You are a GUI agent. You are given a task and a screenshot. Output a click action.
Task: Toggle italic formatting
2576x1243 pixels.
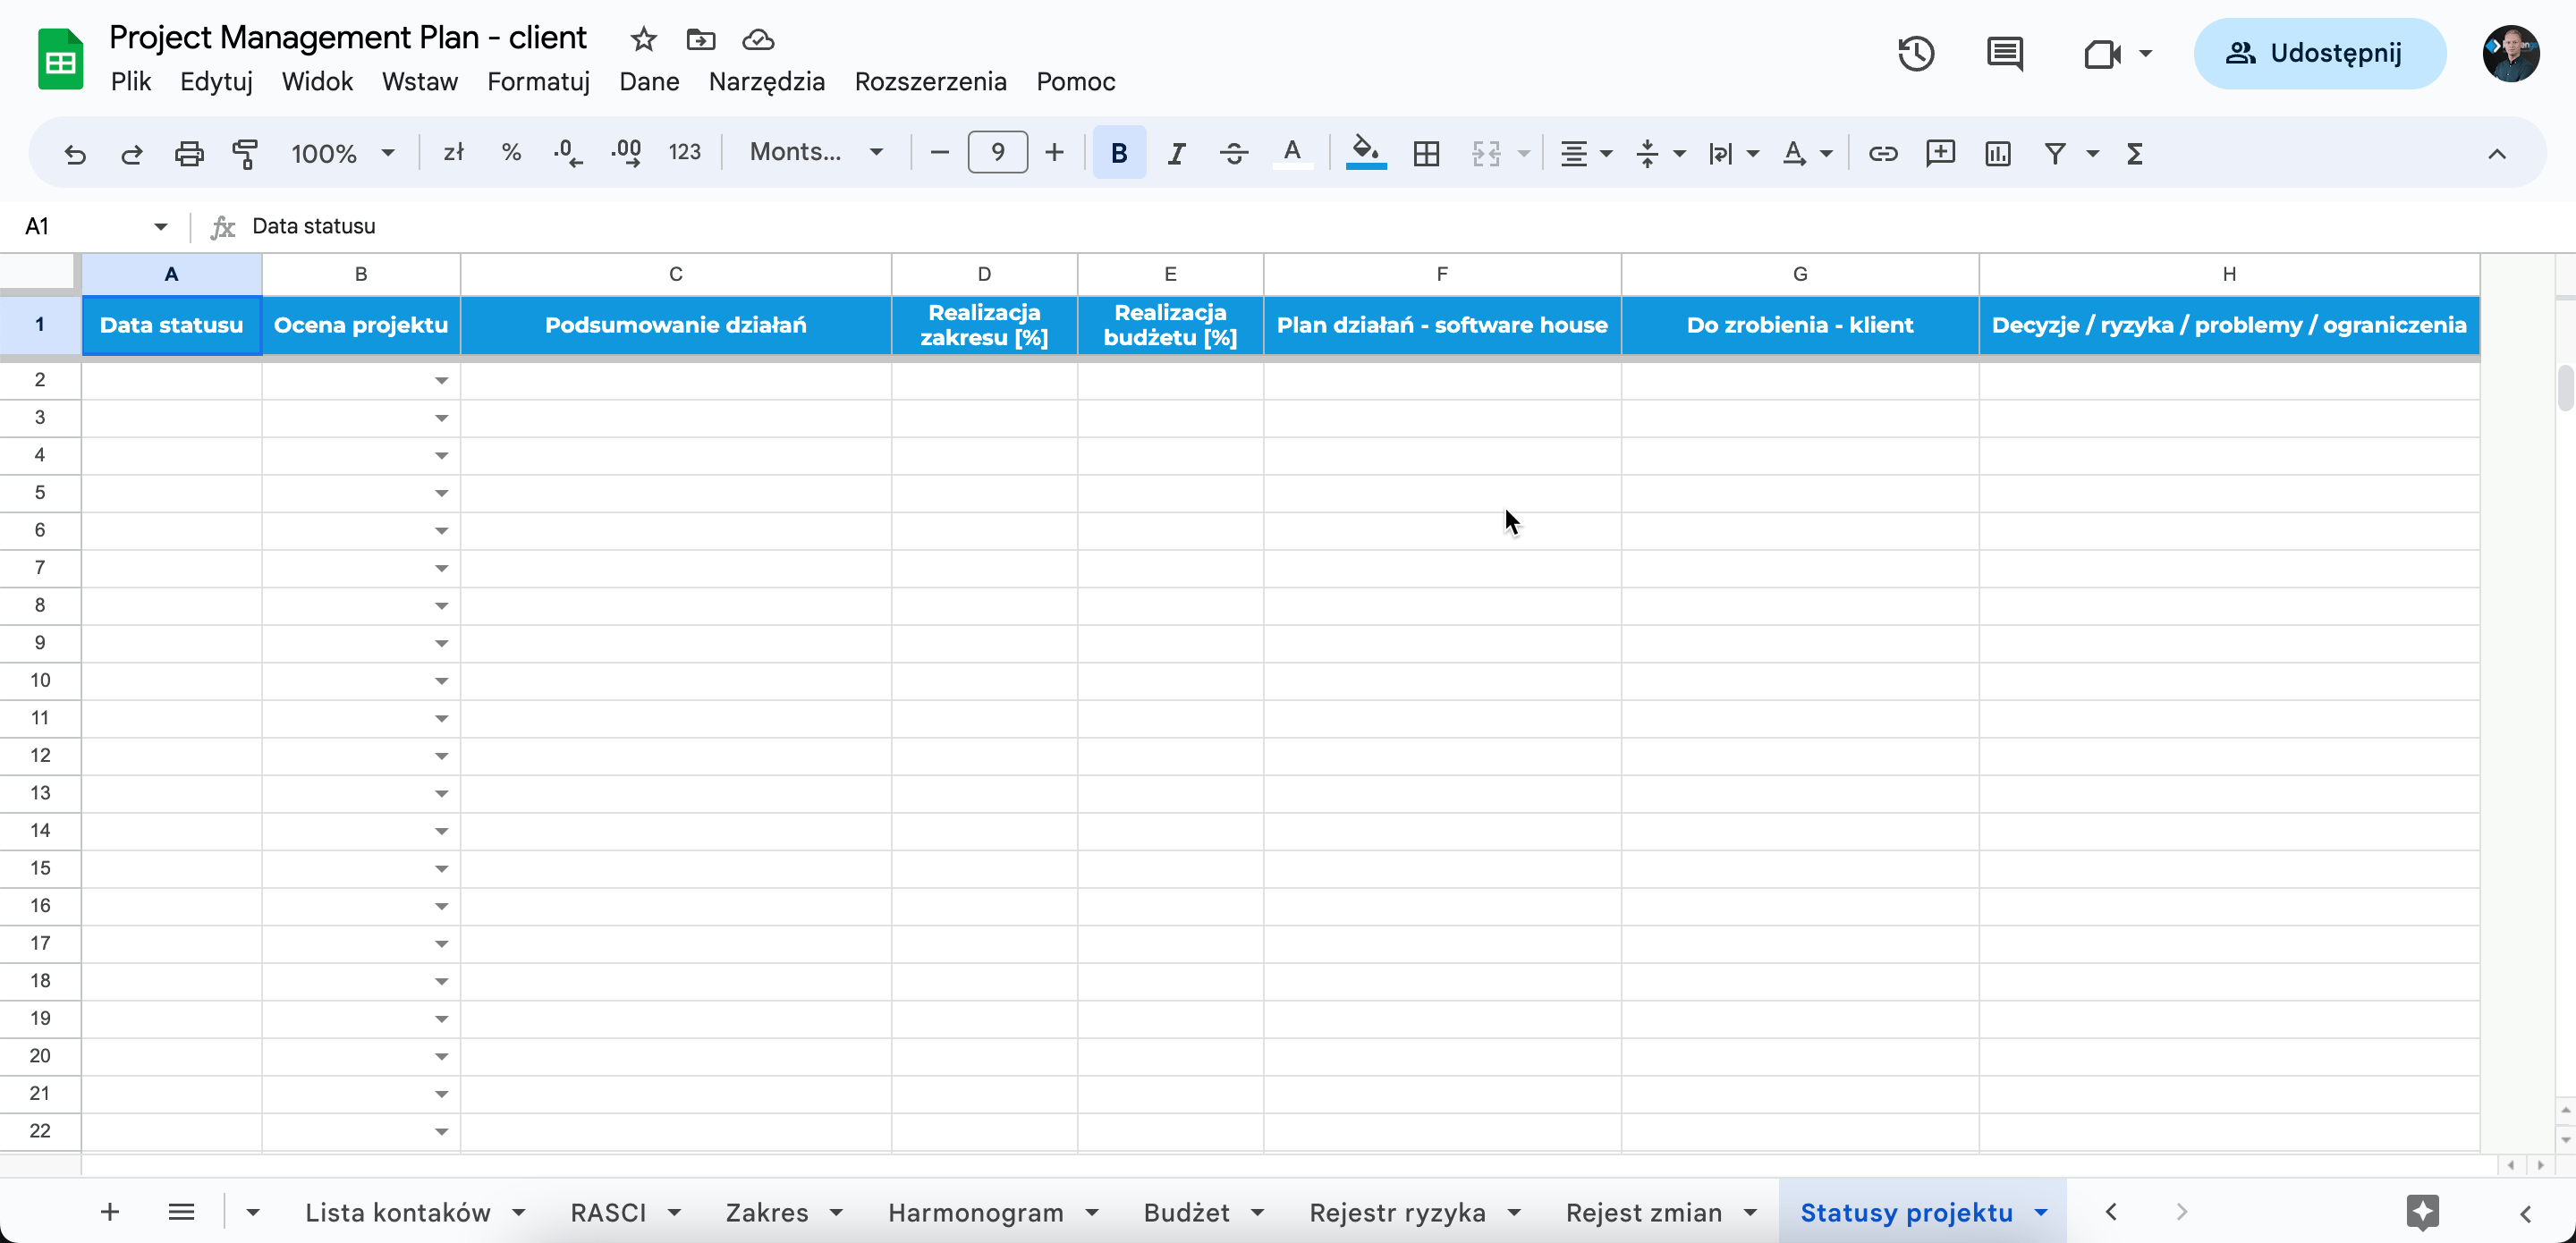[1176, 153]
